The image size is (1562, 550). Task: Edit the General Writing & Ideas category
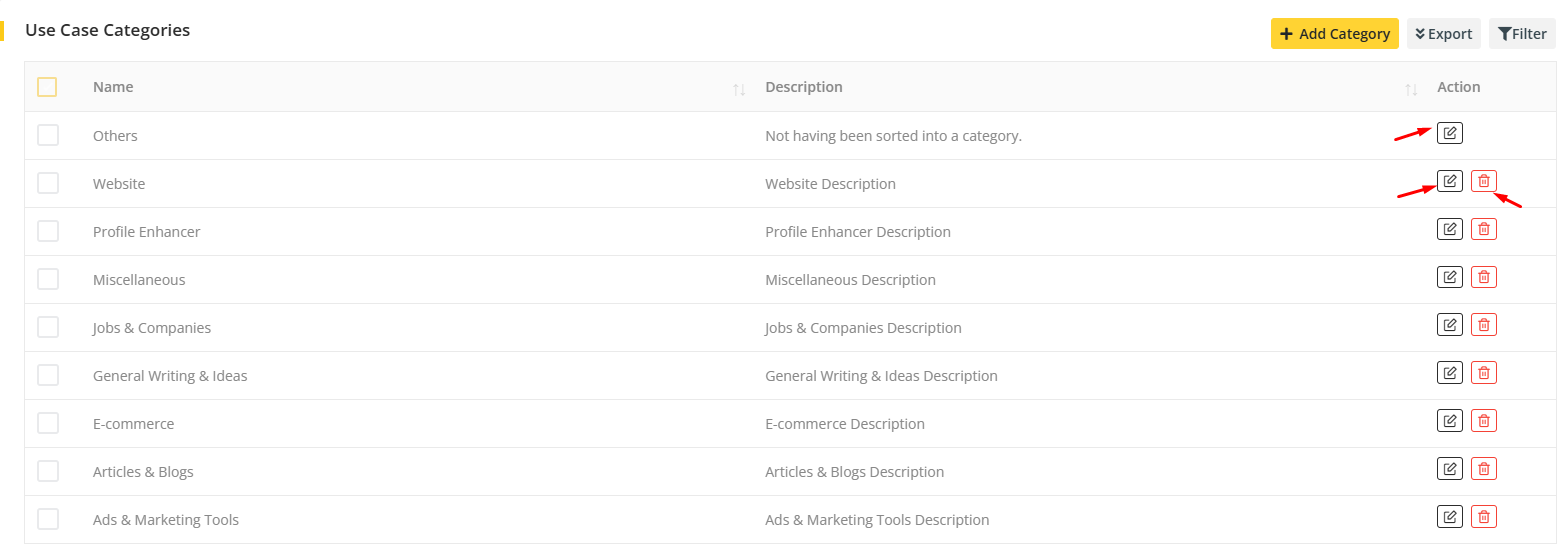tap(1449, 373)
